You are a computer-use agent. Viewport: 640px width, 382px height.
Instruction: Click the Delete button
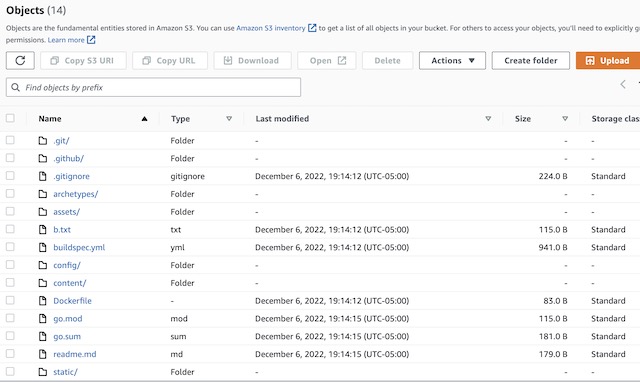387,60
